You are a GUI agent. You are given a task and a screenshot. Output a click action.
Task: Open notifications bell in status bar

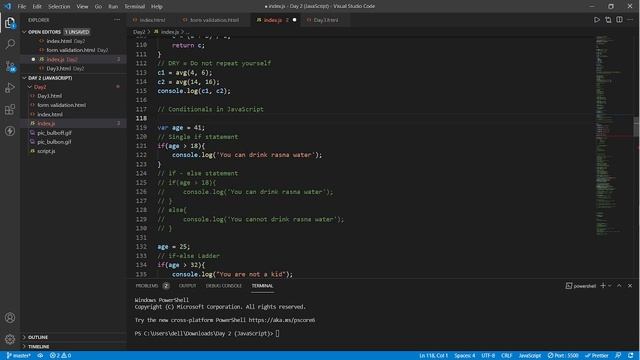(631, 356)
